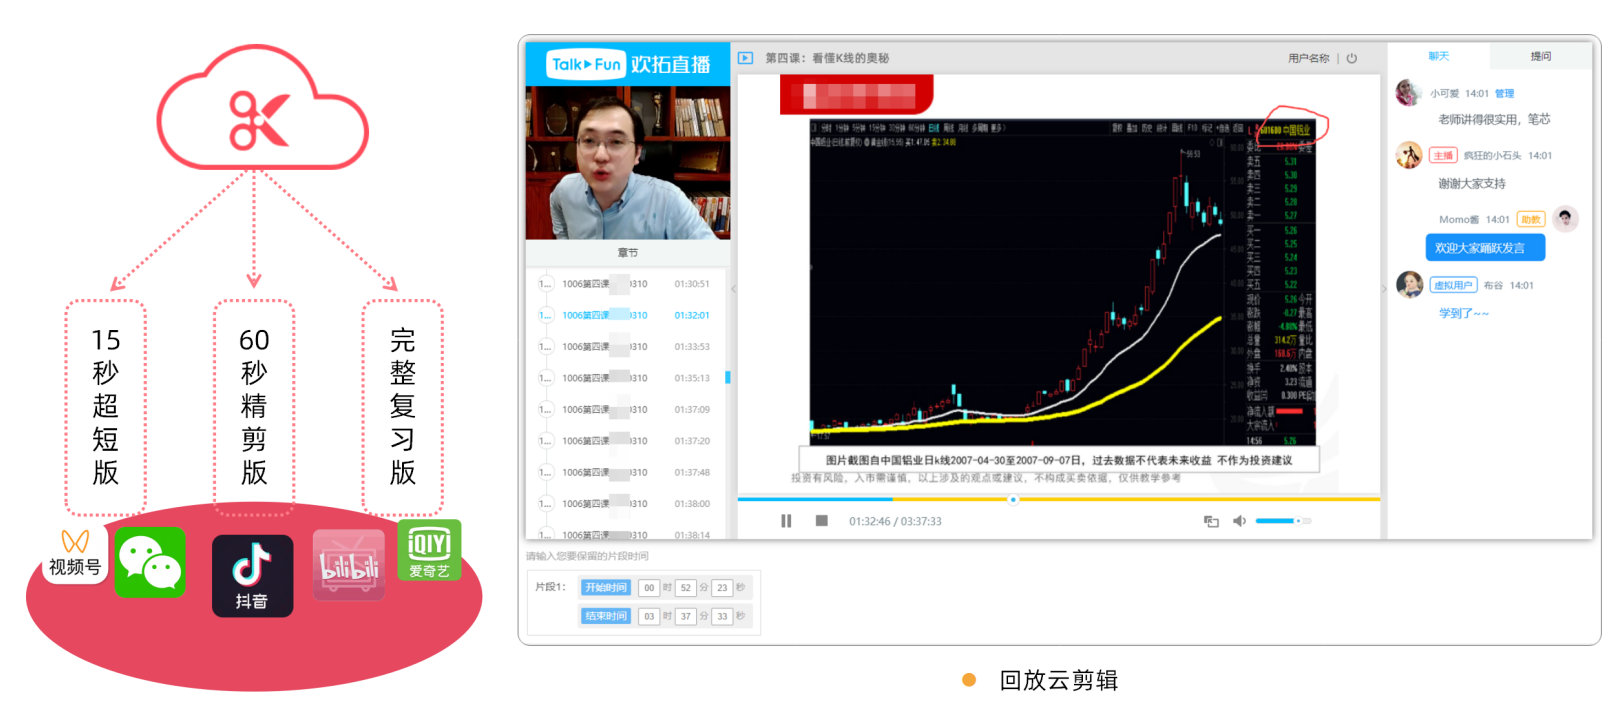Click the 15秒超短版 box

click(x=106, y=407)
